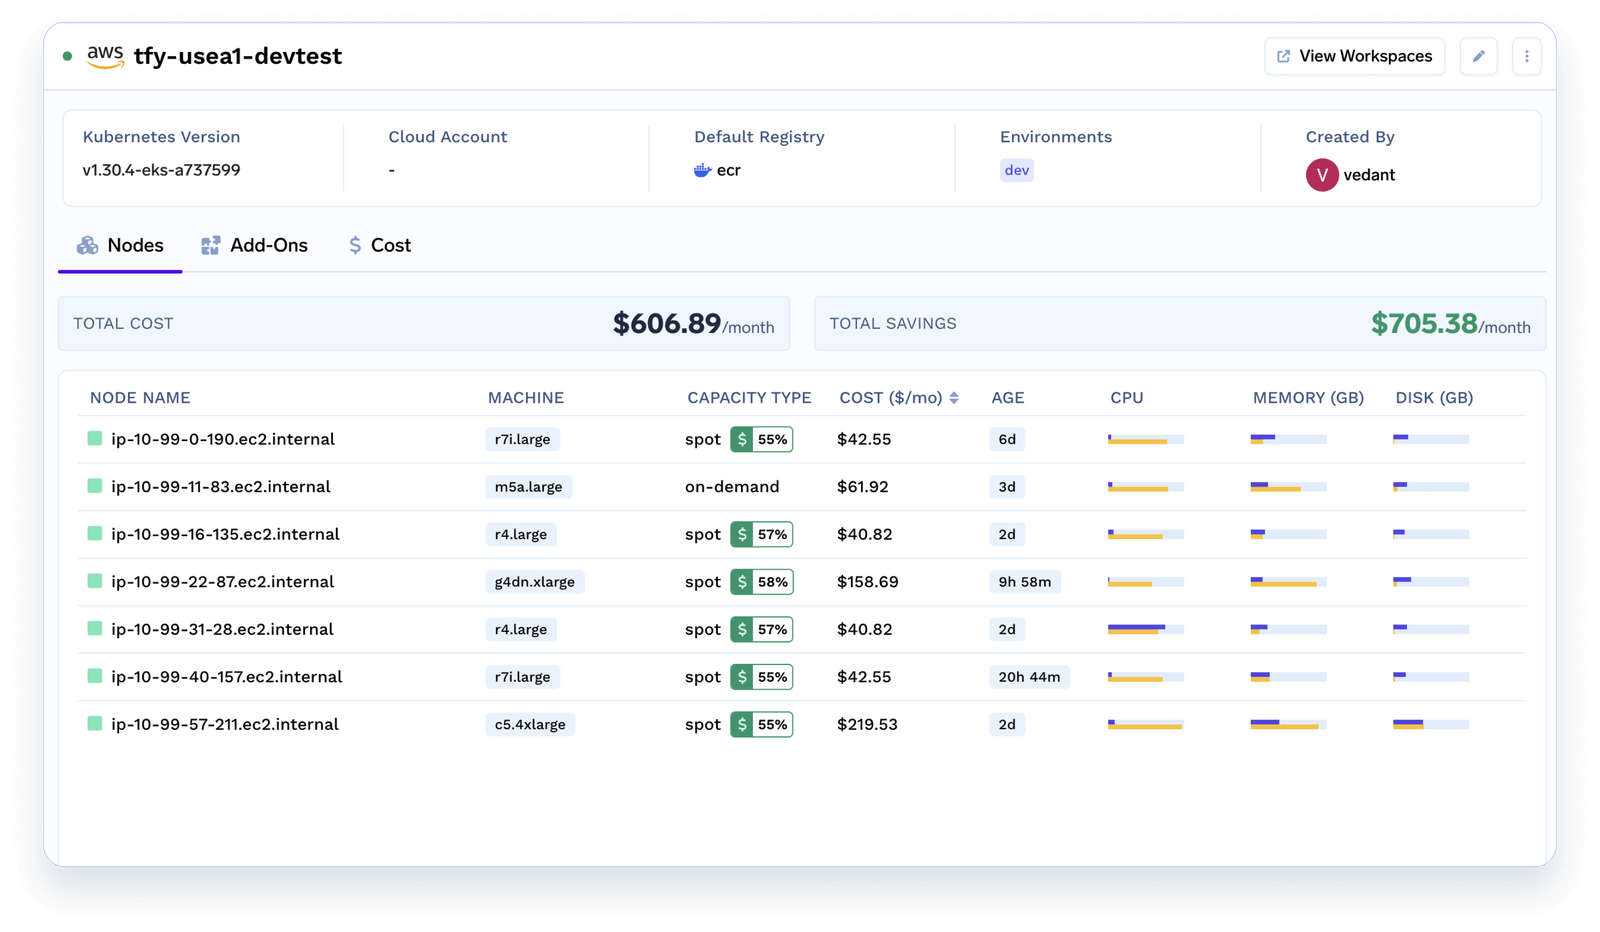Image resolution: width=1600 pixels, height=932 pixels.
Task: Toggle the 55% spot savings badge on r7i.large
Action: click(761, 439)
